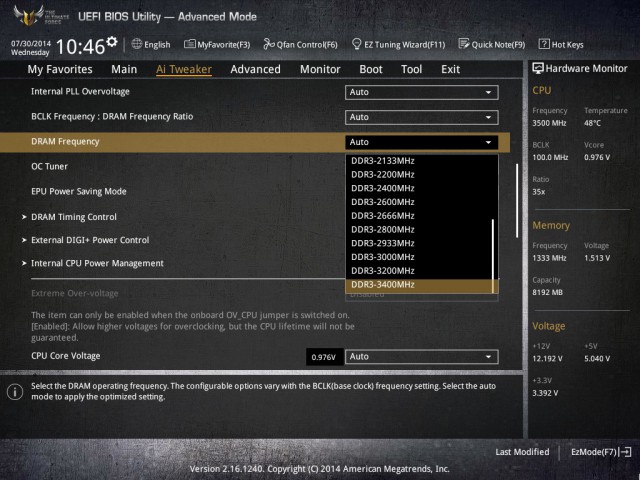Click the Hardware Monitor display icon
Image resolution: width=640 pixels, height=480 pixels.
[538, 69]
